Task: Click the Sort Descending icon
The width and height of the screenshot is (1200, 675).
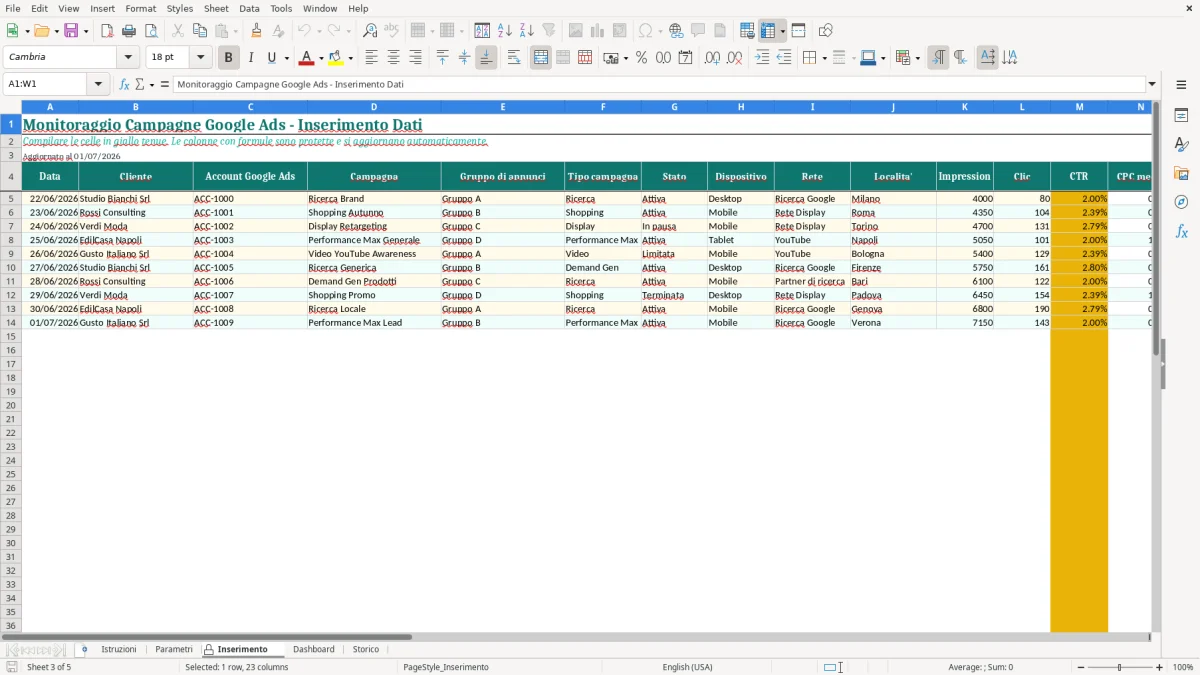Action: pyautogui.click(x=527, y=31)
